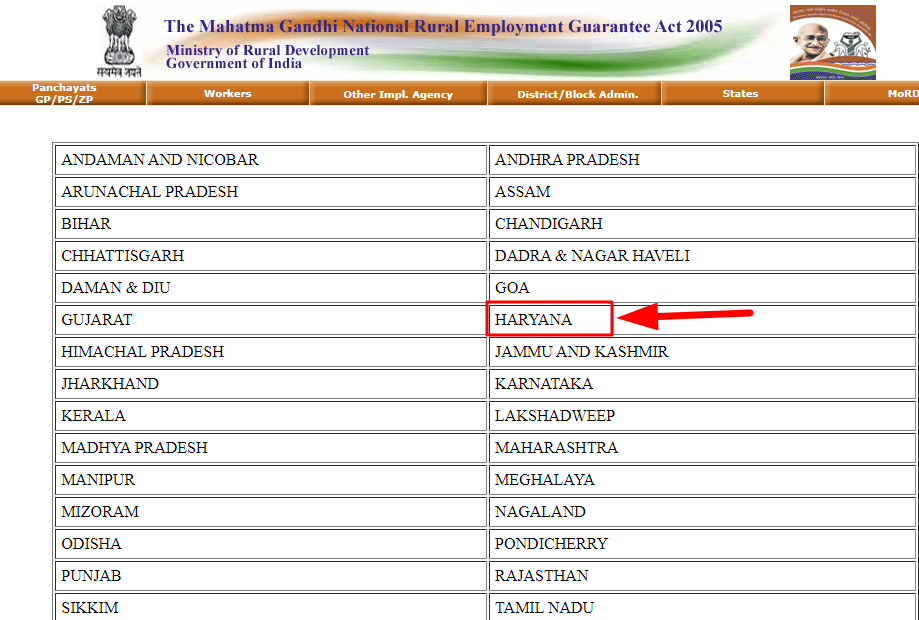The width and height of the screenshot is (919, 620).
Task: Select MEGHALAYA state
Action: click(x=544, y=480)
